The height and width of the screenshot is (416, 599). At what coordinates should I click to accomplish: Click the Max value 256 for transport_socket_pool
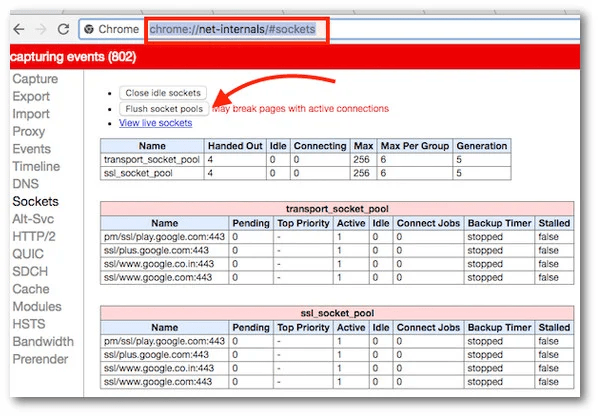point(361,160)
